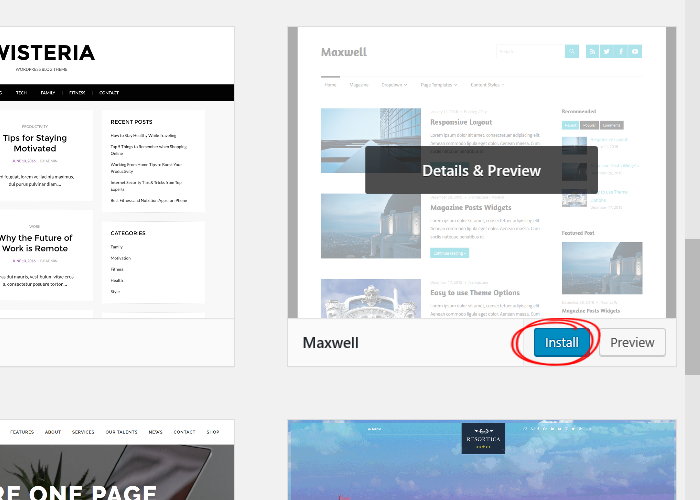Click SERVICES in One Page preview menu

(83, 432)
